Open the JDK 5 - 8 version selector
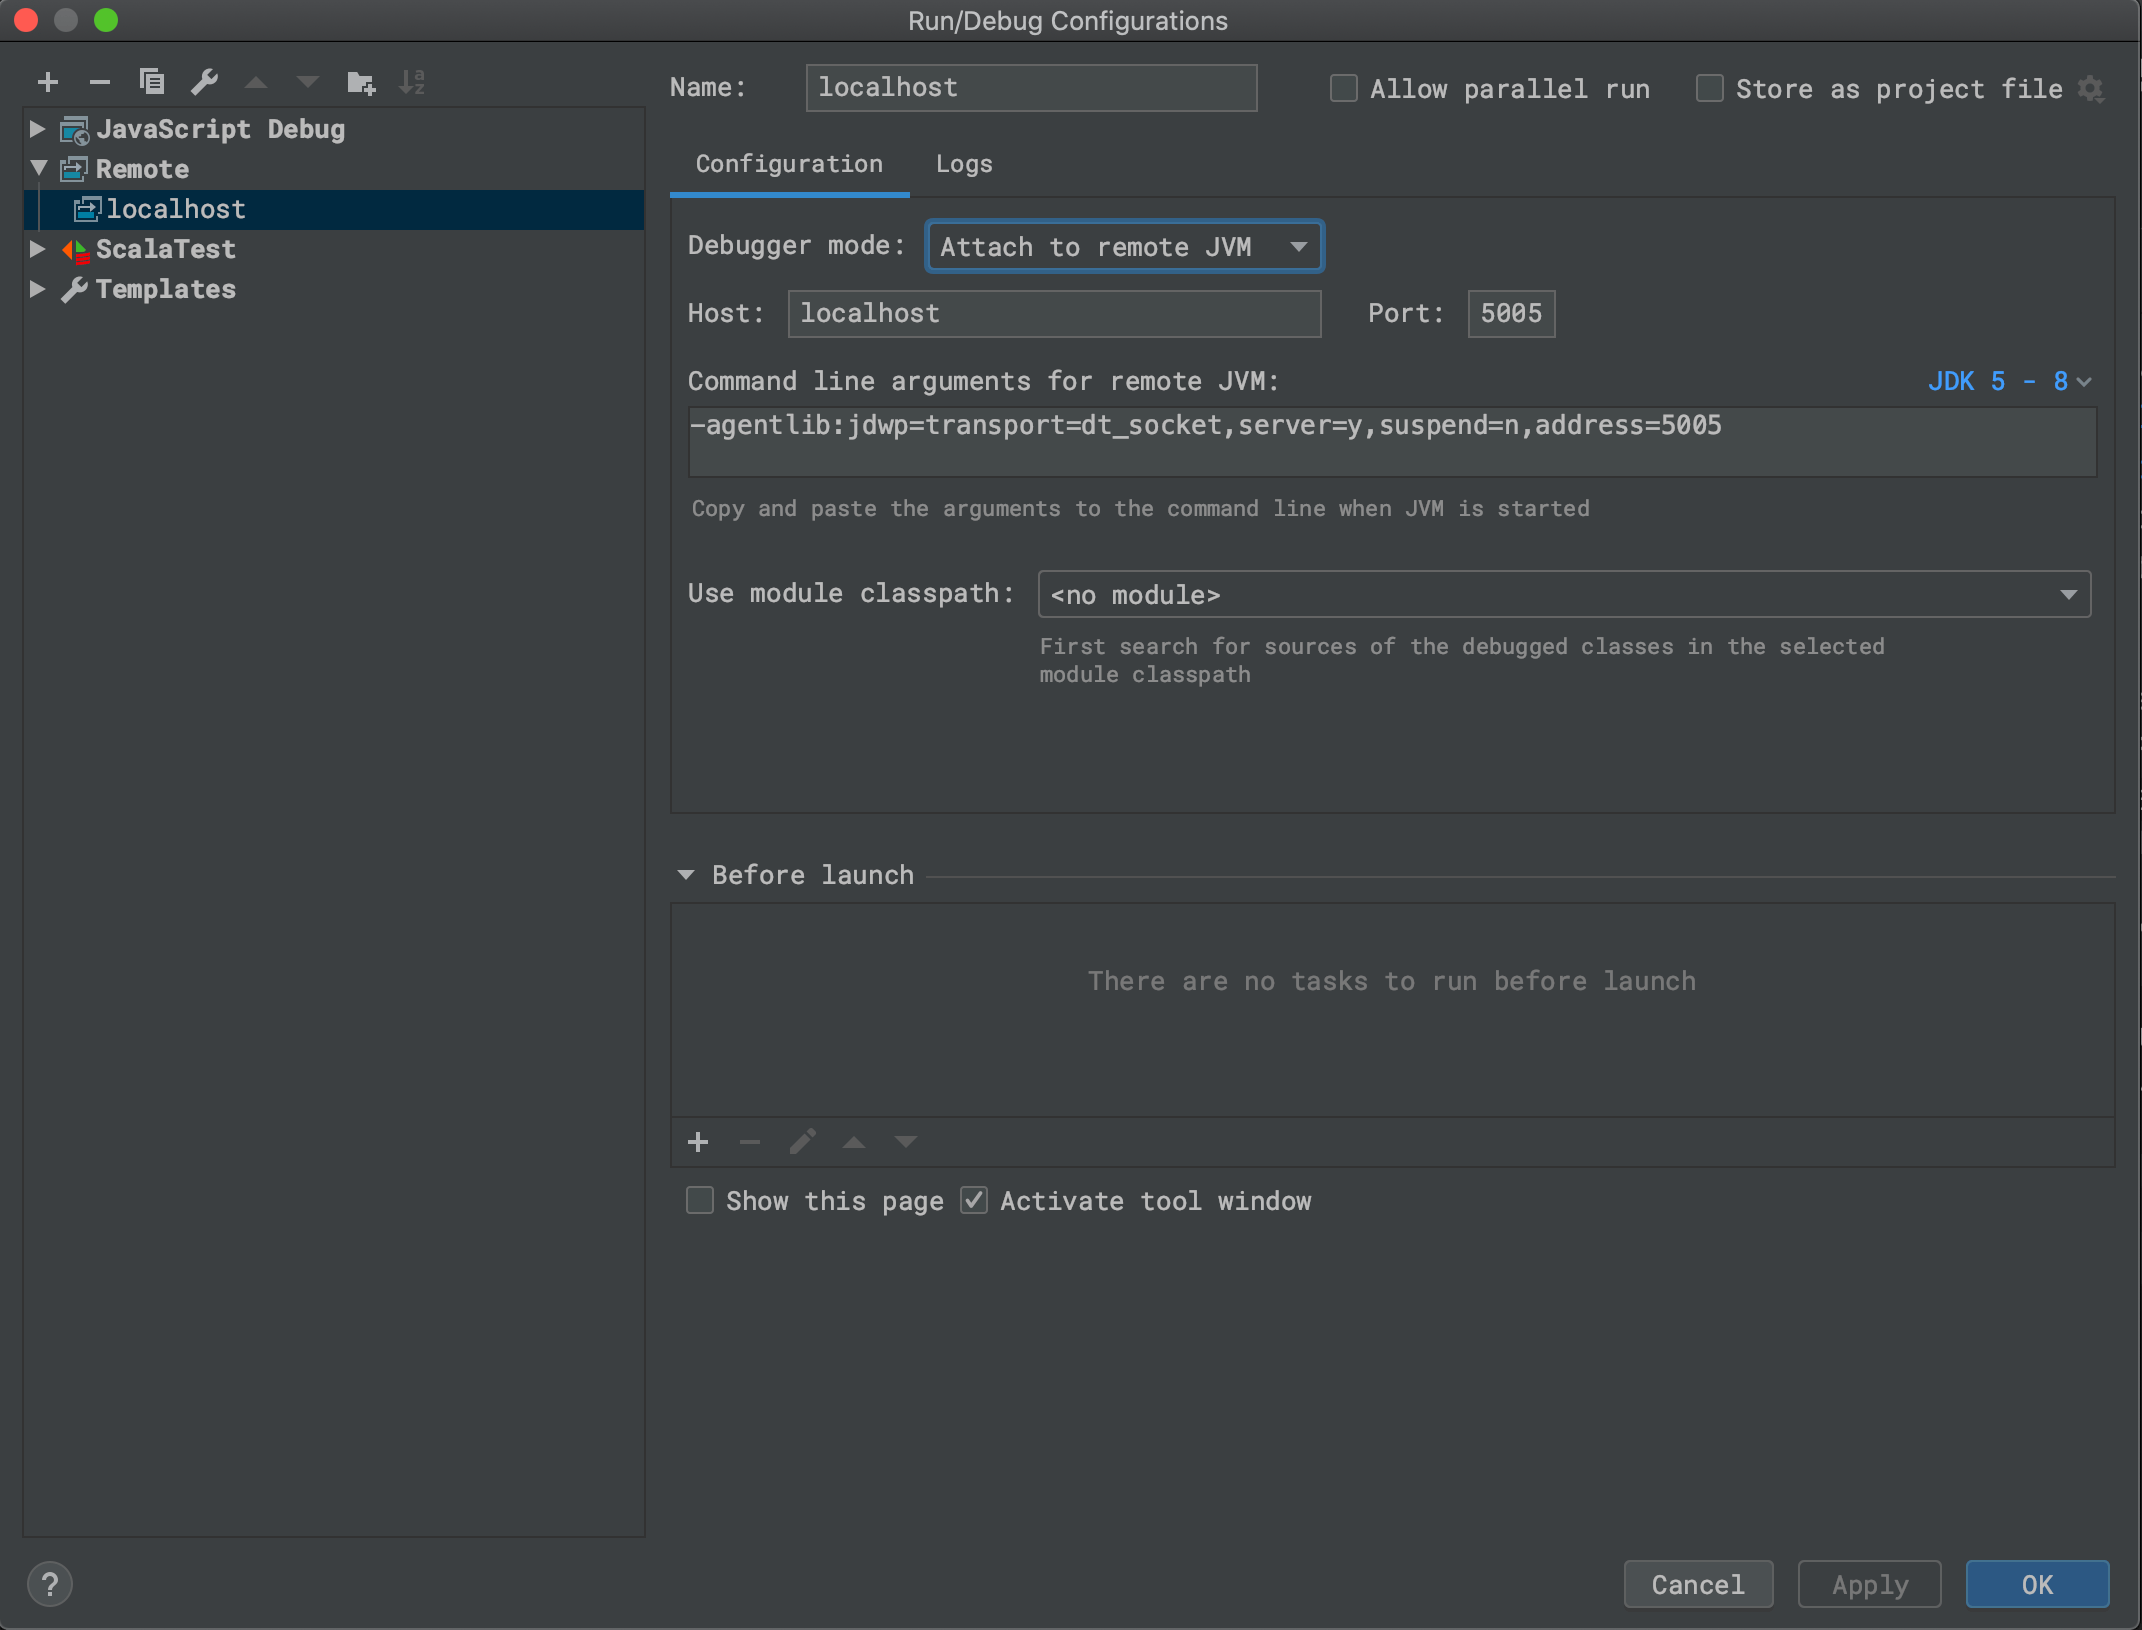 point(2009,381)
